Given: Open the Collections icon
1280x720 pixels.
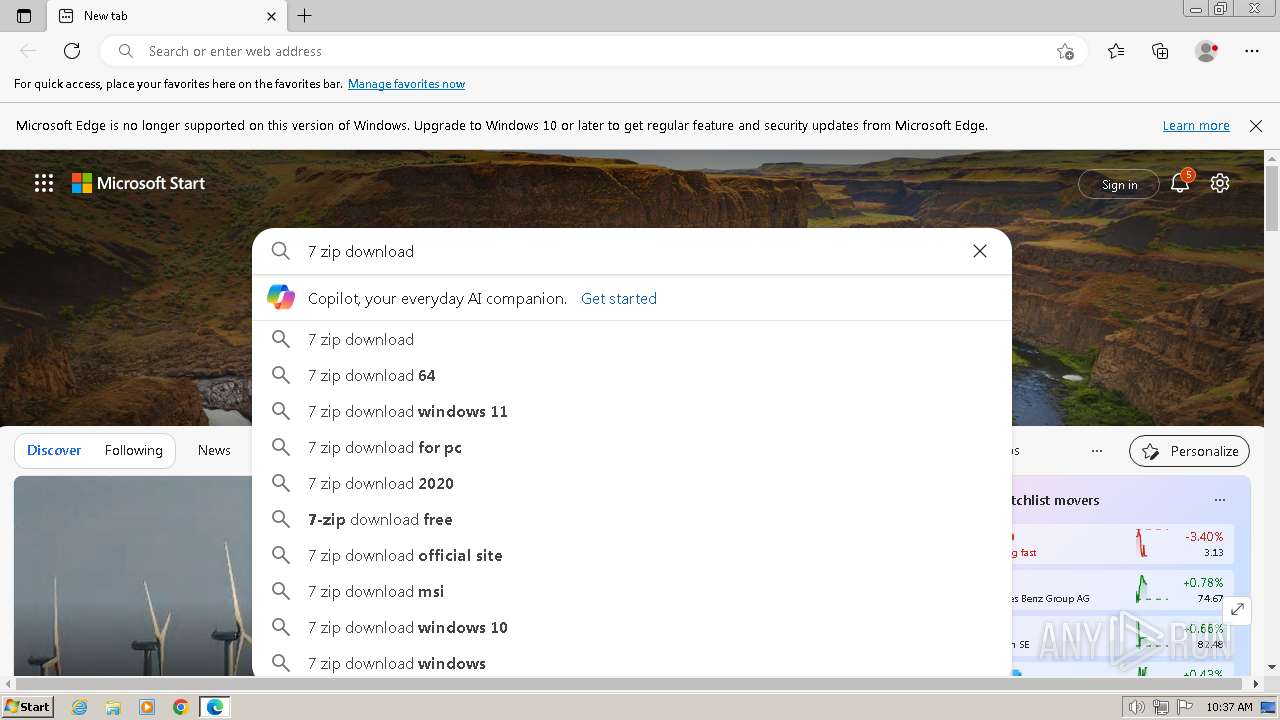Looking at the screenshot, I should pos(1160,51).
